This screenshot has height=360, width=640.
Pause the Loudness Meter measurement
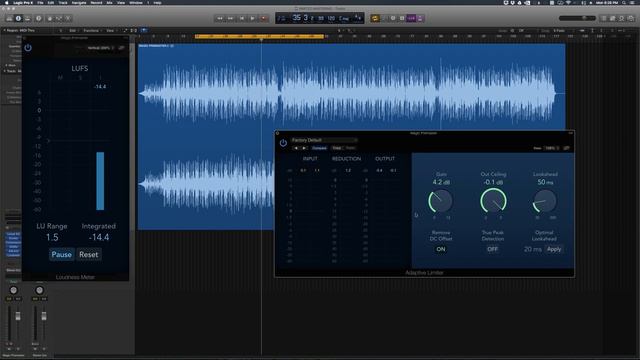pyautogui.click(x=61, y=254)
